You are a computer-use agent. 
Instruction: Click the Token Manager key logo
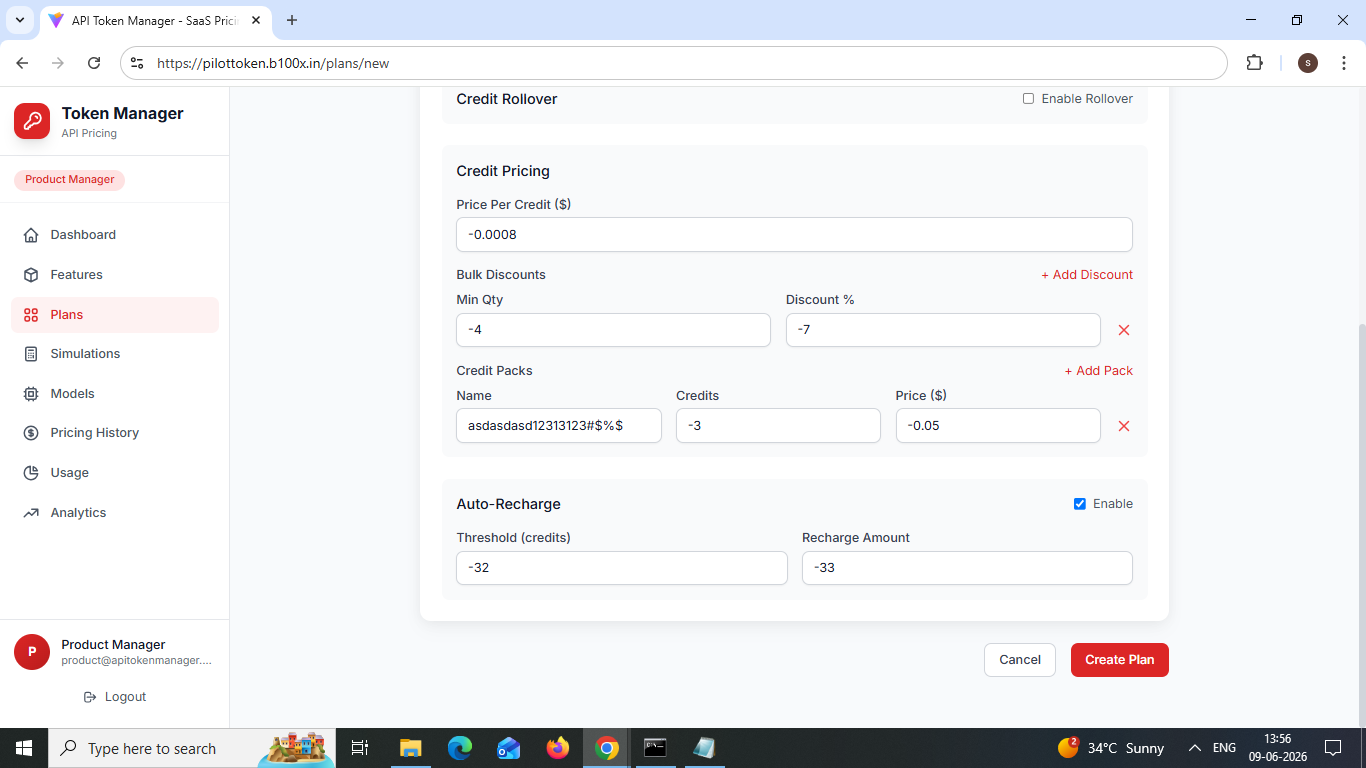(x=32, y=121)
